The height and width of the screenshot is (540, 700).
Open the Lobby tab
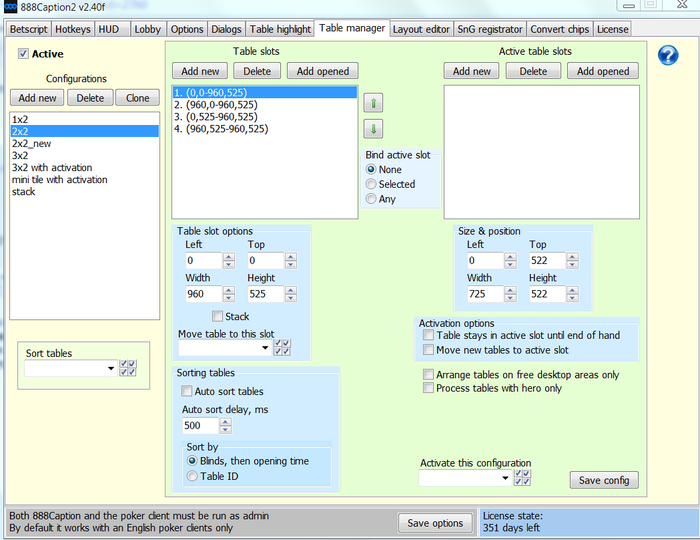coord(148,29)
